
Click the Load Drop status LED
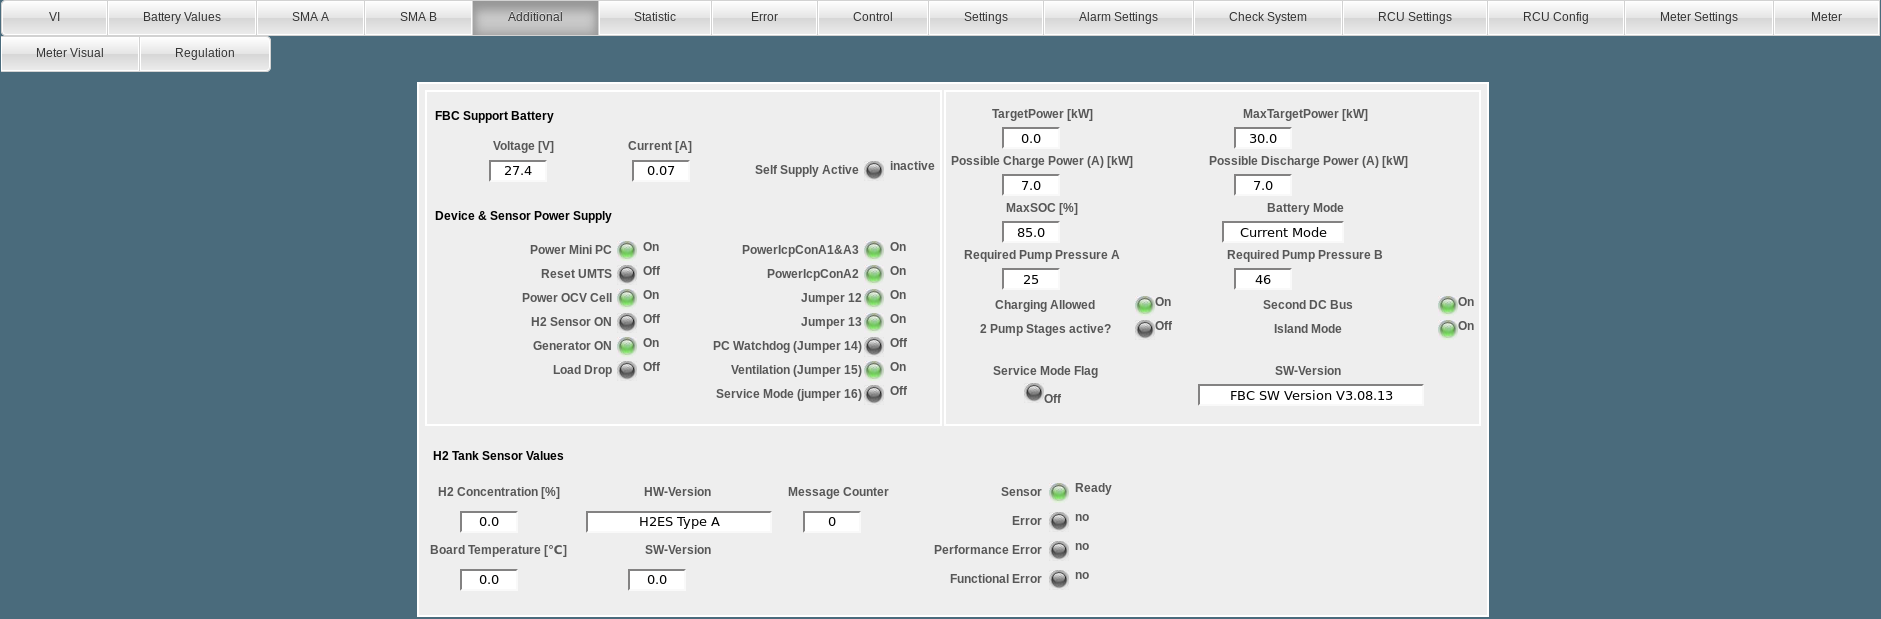click(627, 370)
